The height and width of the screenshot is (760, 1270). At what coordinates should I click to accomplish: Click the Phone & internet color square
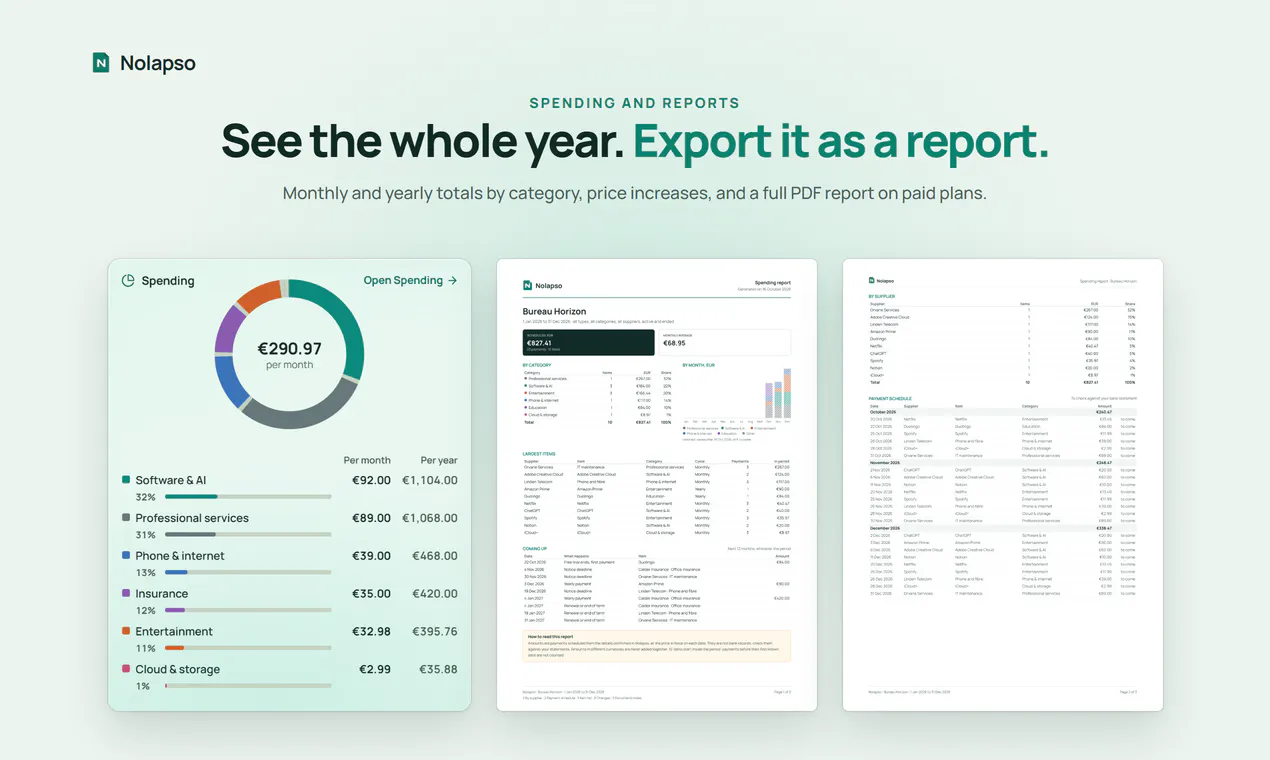click(x=126, y=556)
